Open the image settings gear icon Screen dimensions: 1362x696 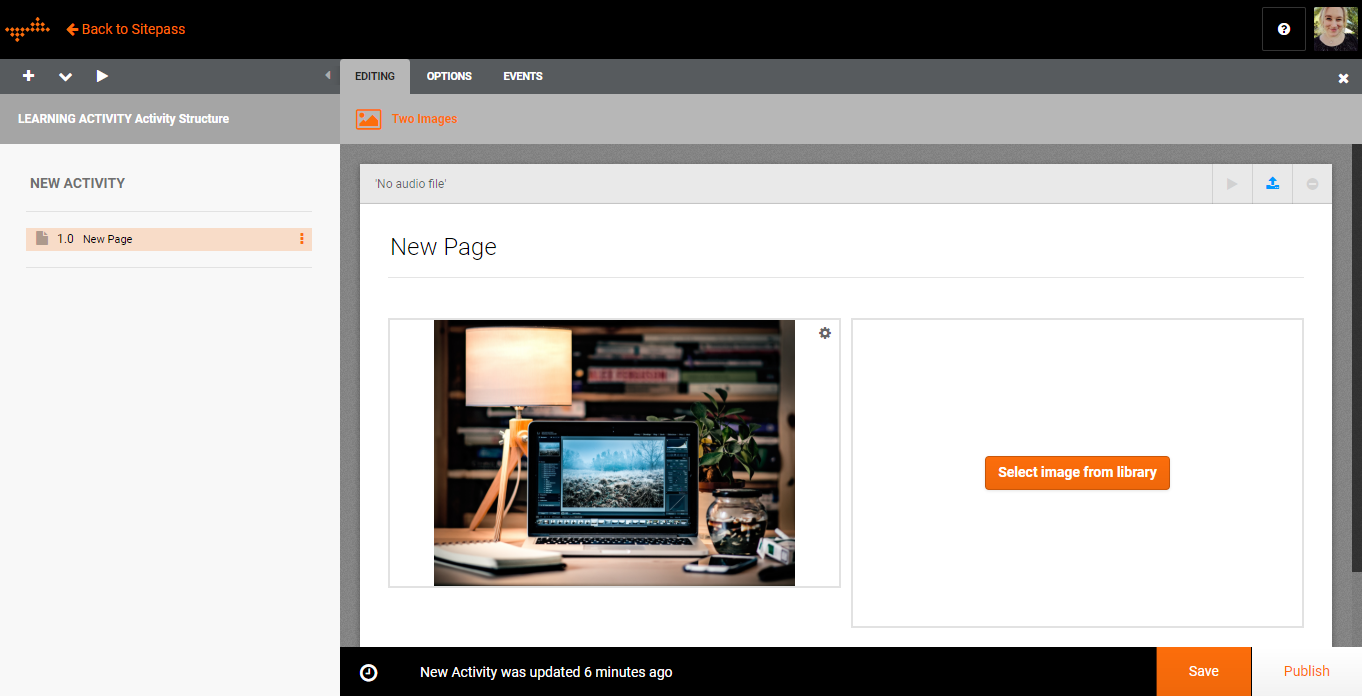[825, 333]
